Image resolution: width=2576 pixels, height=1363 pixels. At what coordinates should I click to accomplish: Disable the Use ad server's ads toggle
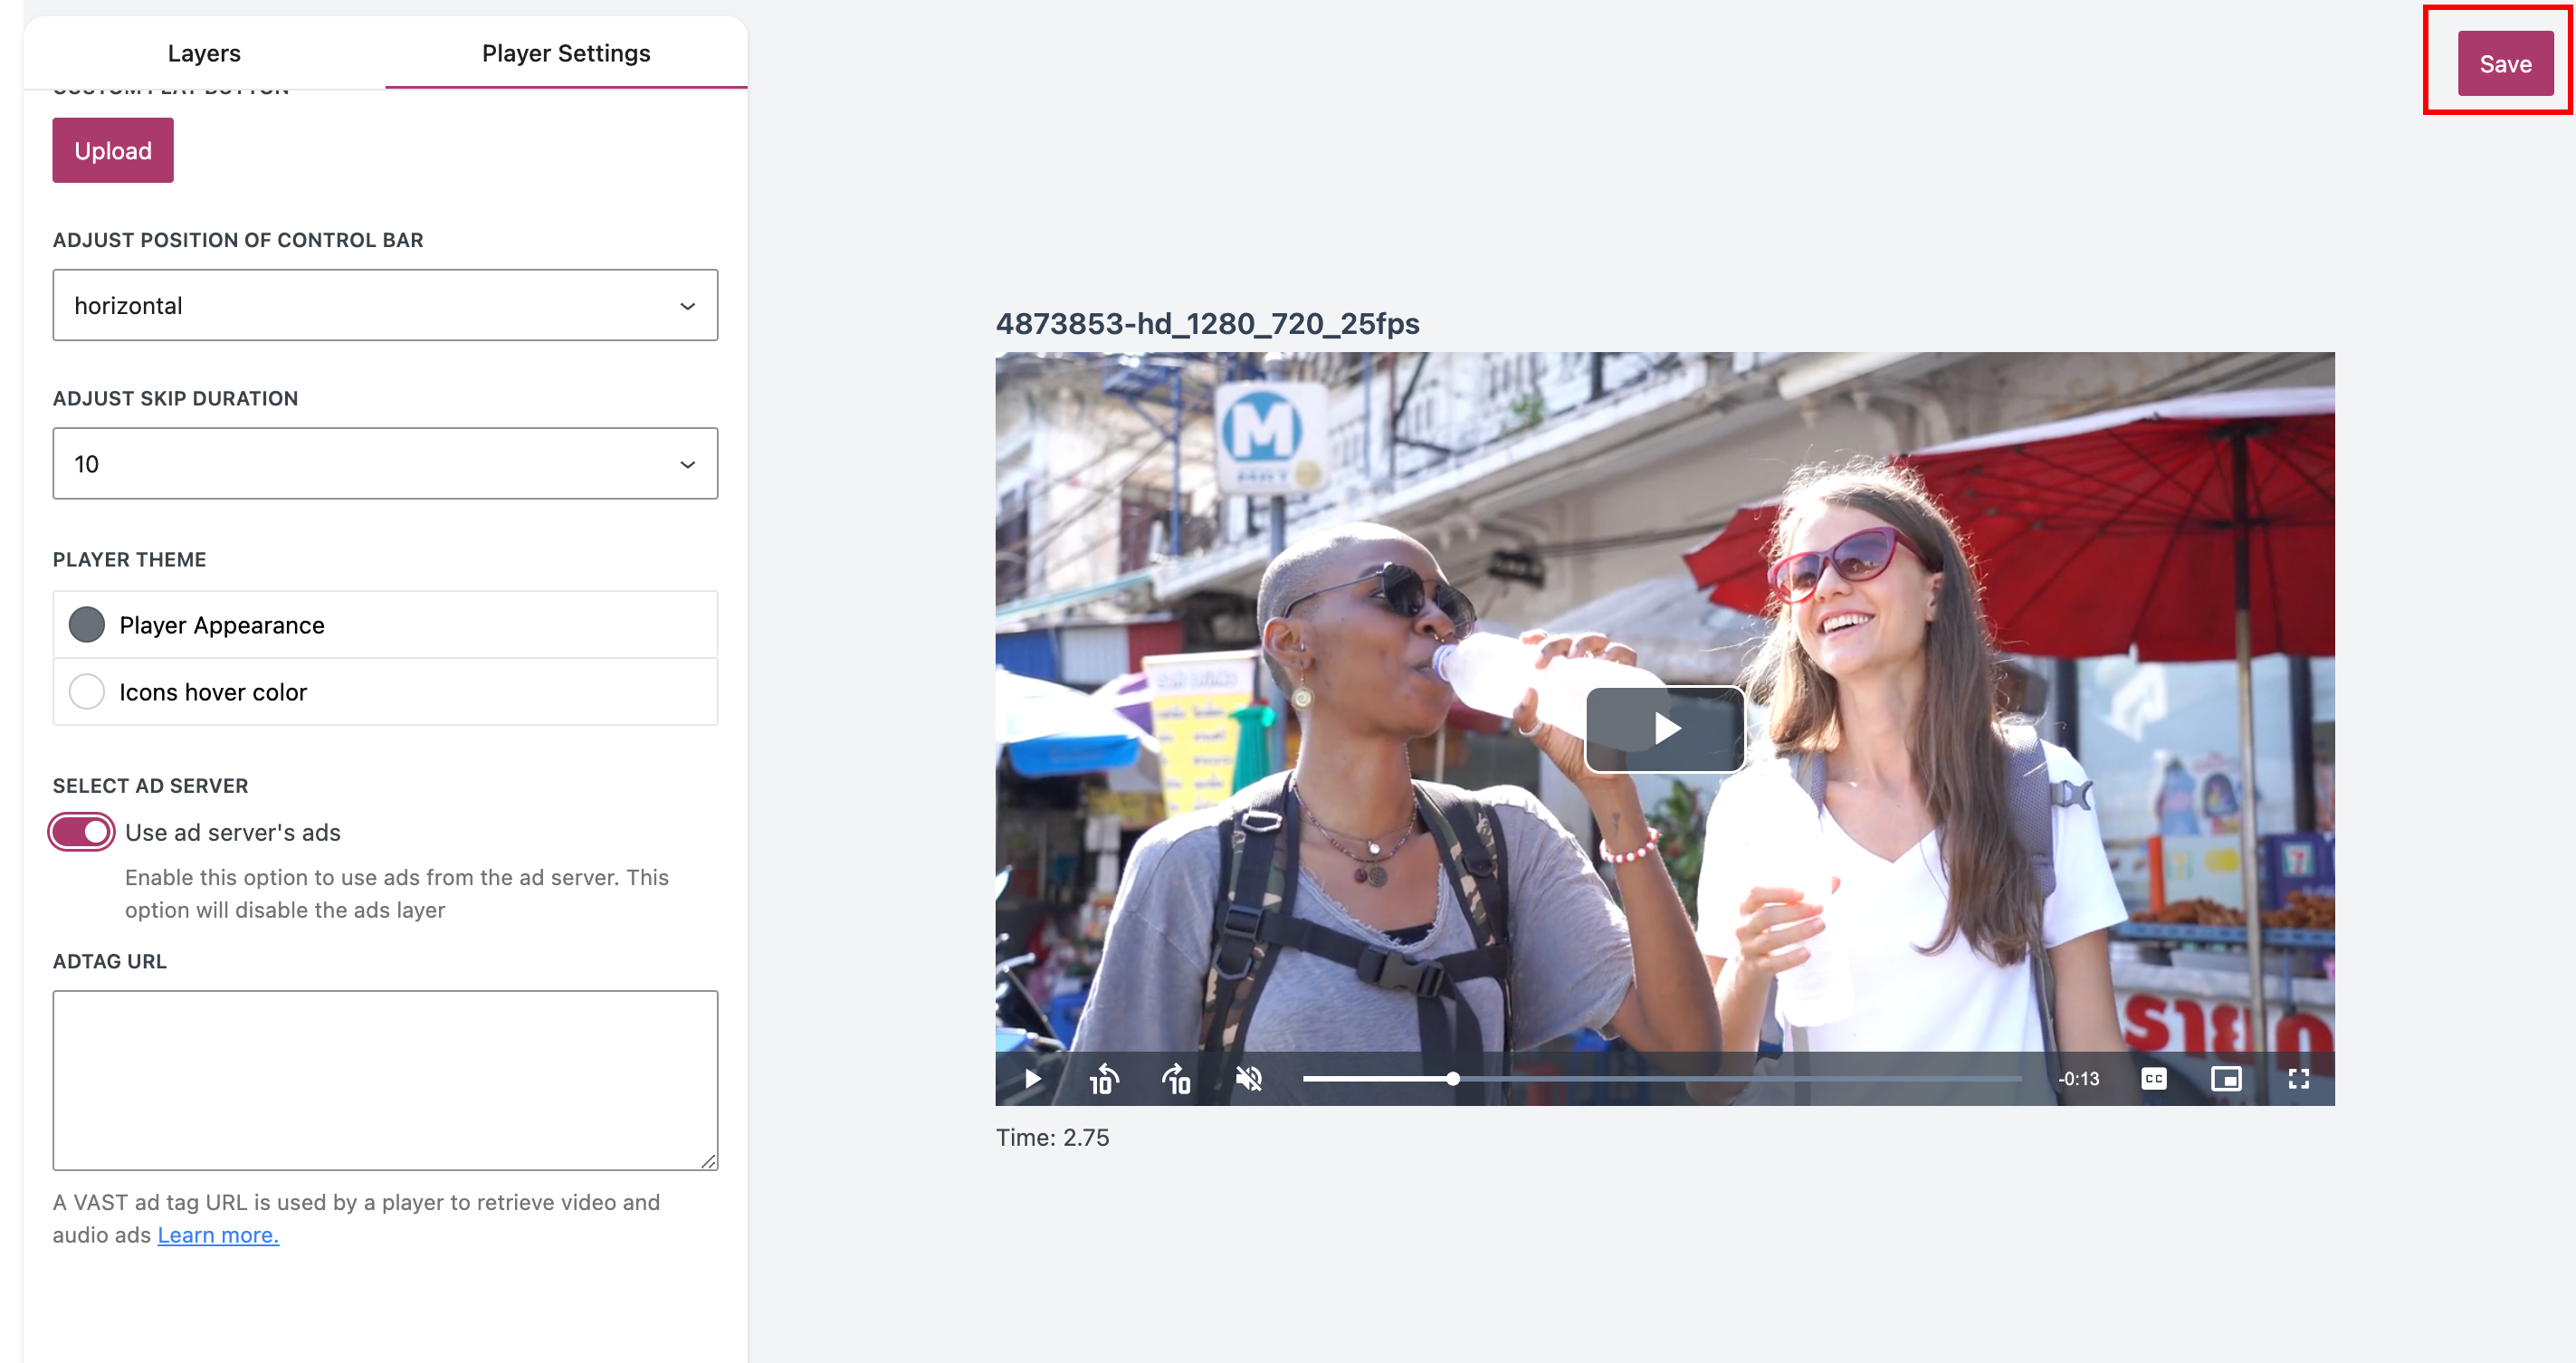(x=82, y=832)
